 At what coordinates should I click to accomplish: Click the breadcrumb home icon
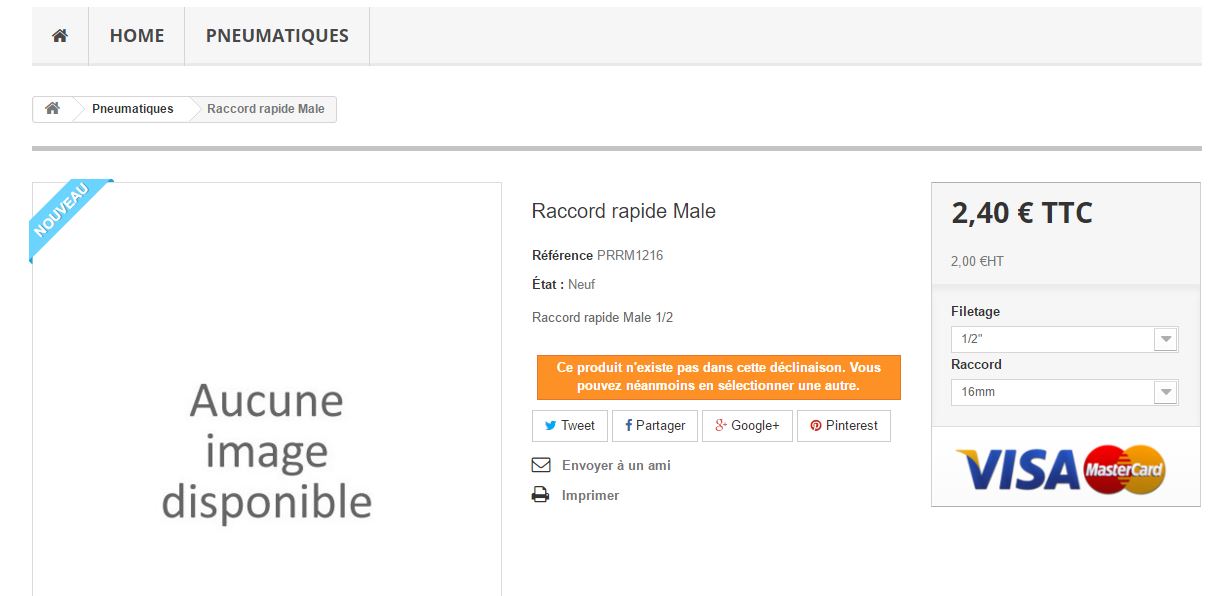coord(52,109)
